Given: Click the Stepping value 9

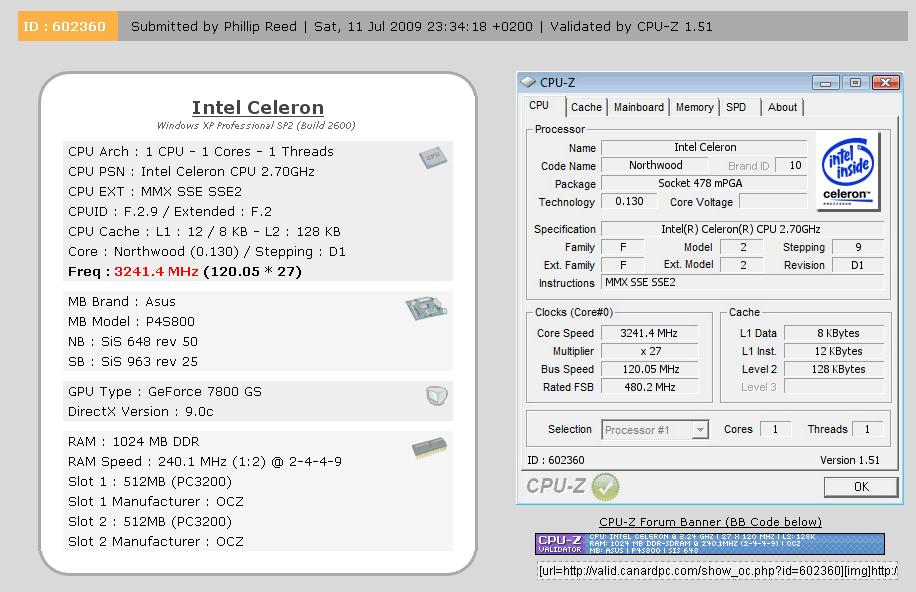Looking at the screenshot, I should pyautogui.click(x=858, y=247).
